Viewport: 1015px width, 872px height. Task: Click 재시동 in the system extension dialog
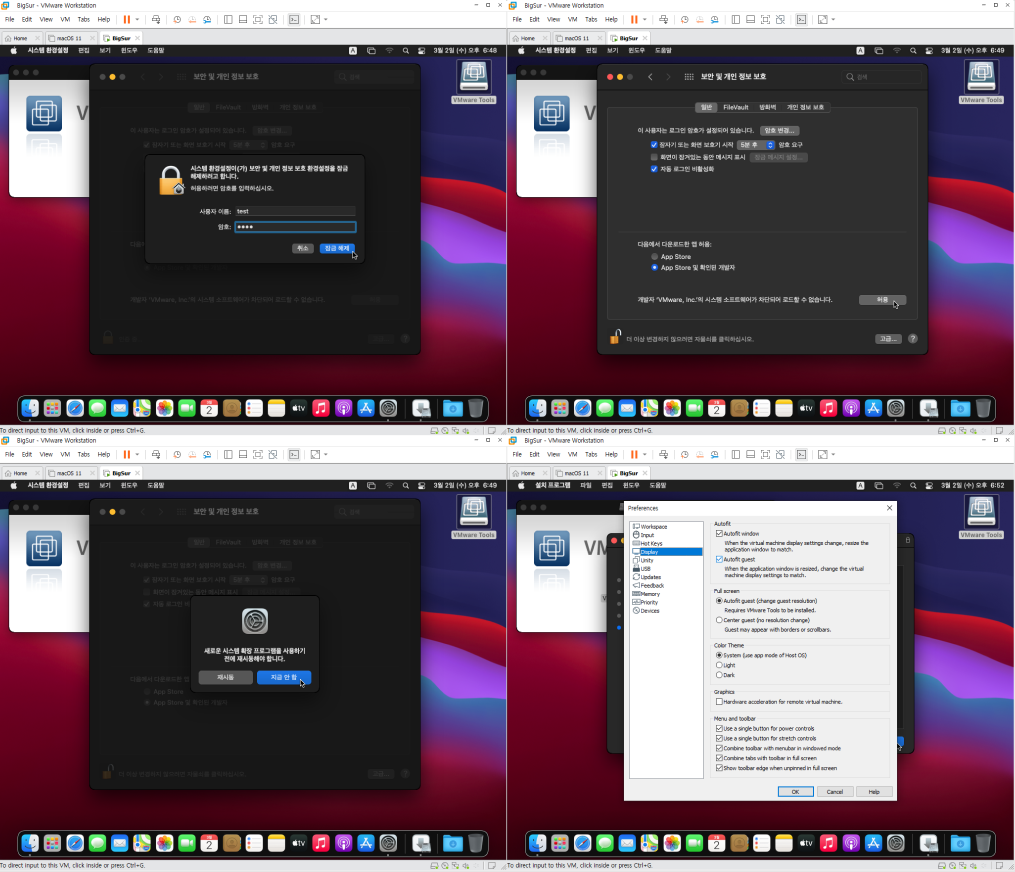226,677
